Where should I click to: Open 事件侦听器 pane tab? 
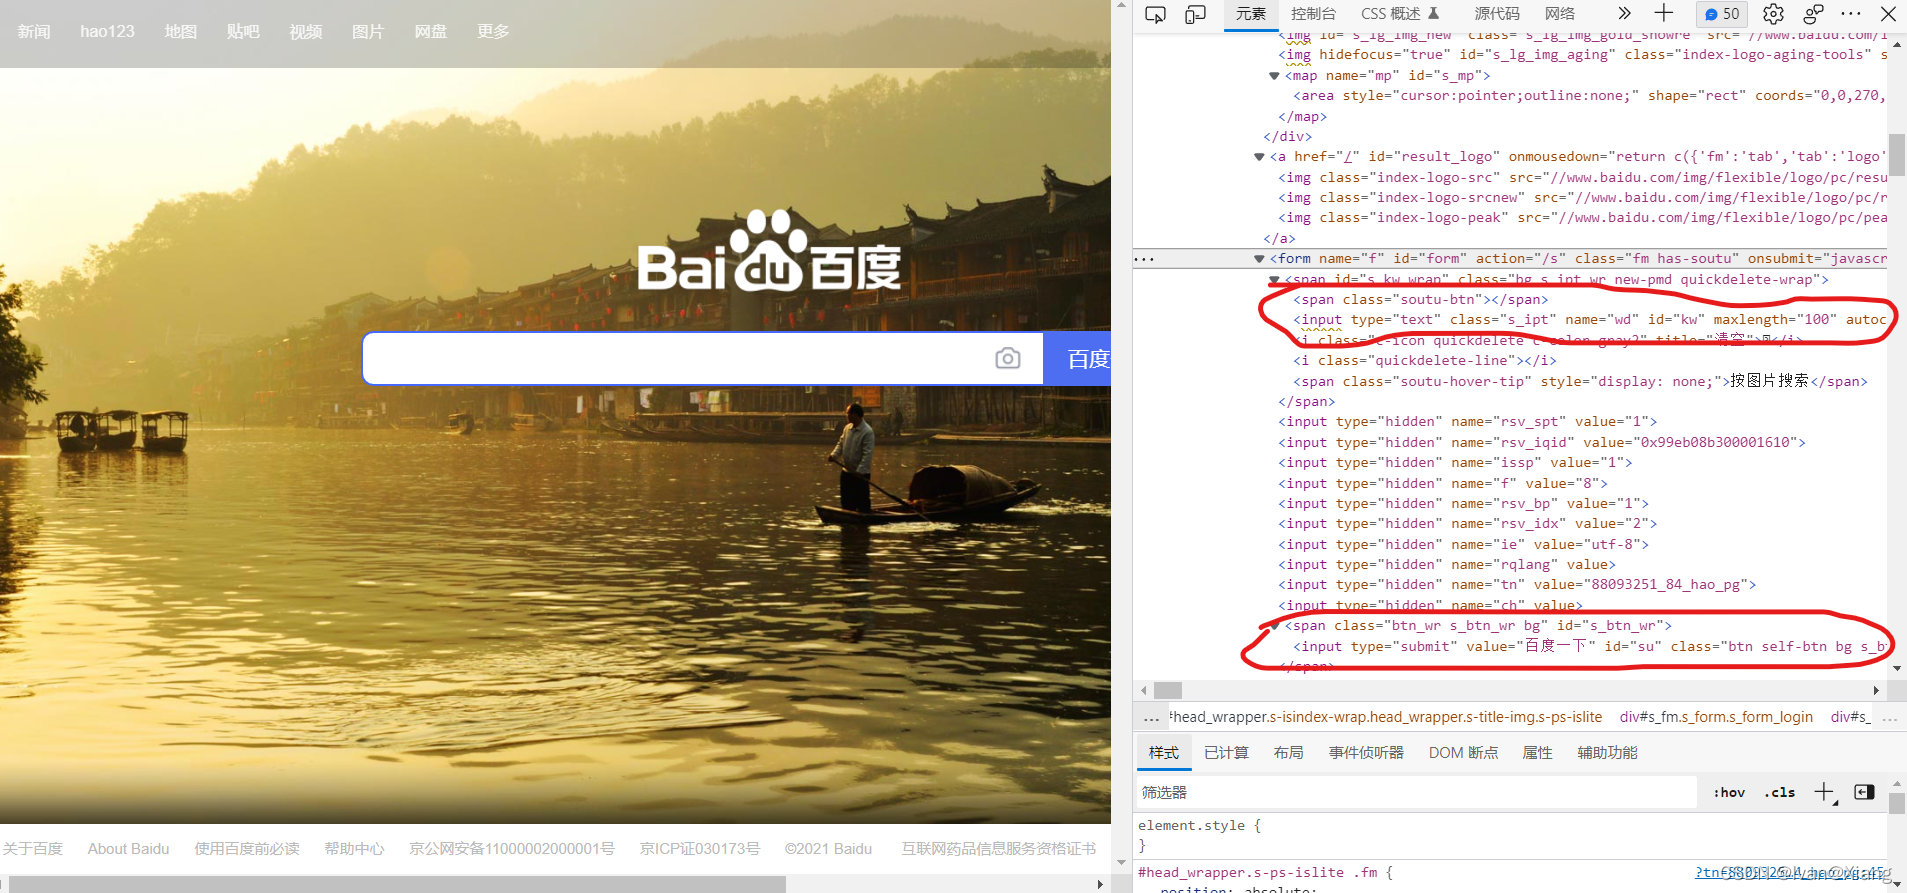(1366, 753)
